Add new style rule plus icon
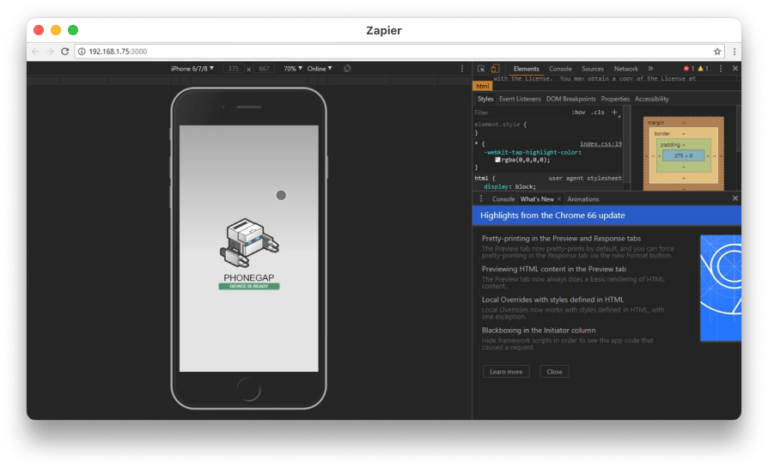Image resolution: width=768 pixels, height=468 pixels. click(x=615, y=112)
